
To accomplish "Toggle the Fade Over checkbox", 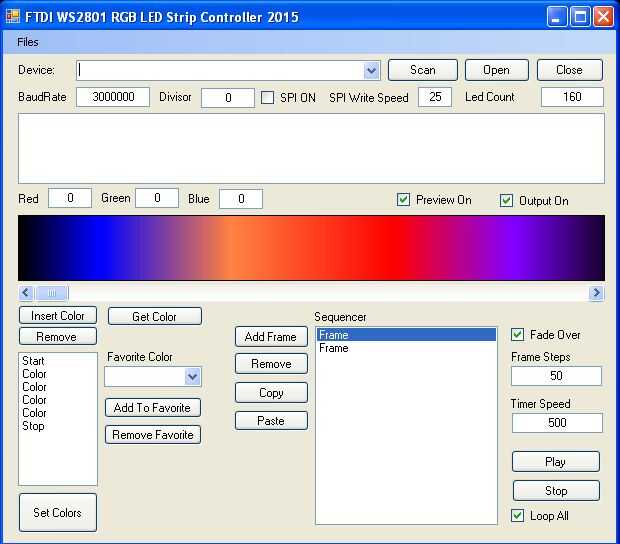I will (518, 335).
